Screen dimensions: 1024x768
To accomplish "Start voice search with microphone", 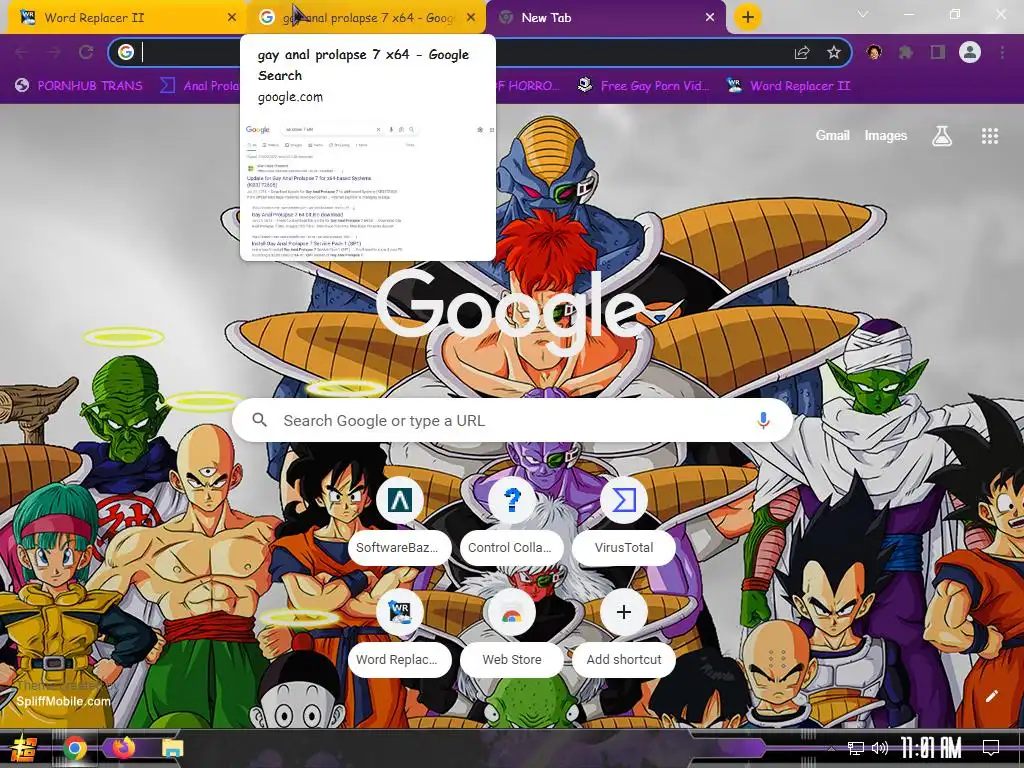I will [763, 421].
